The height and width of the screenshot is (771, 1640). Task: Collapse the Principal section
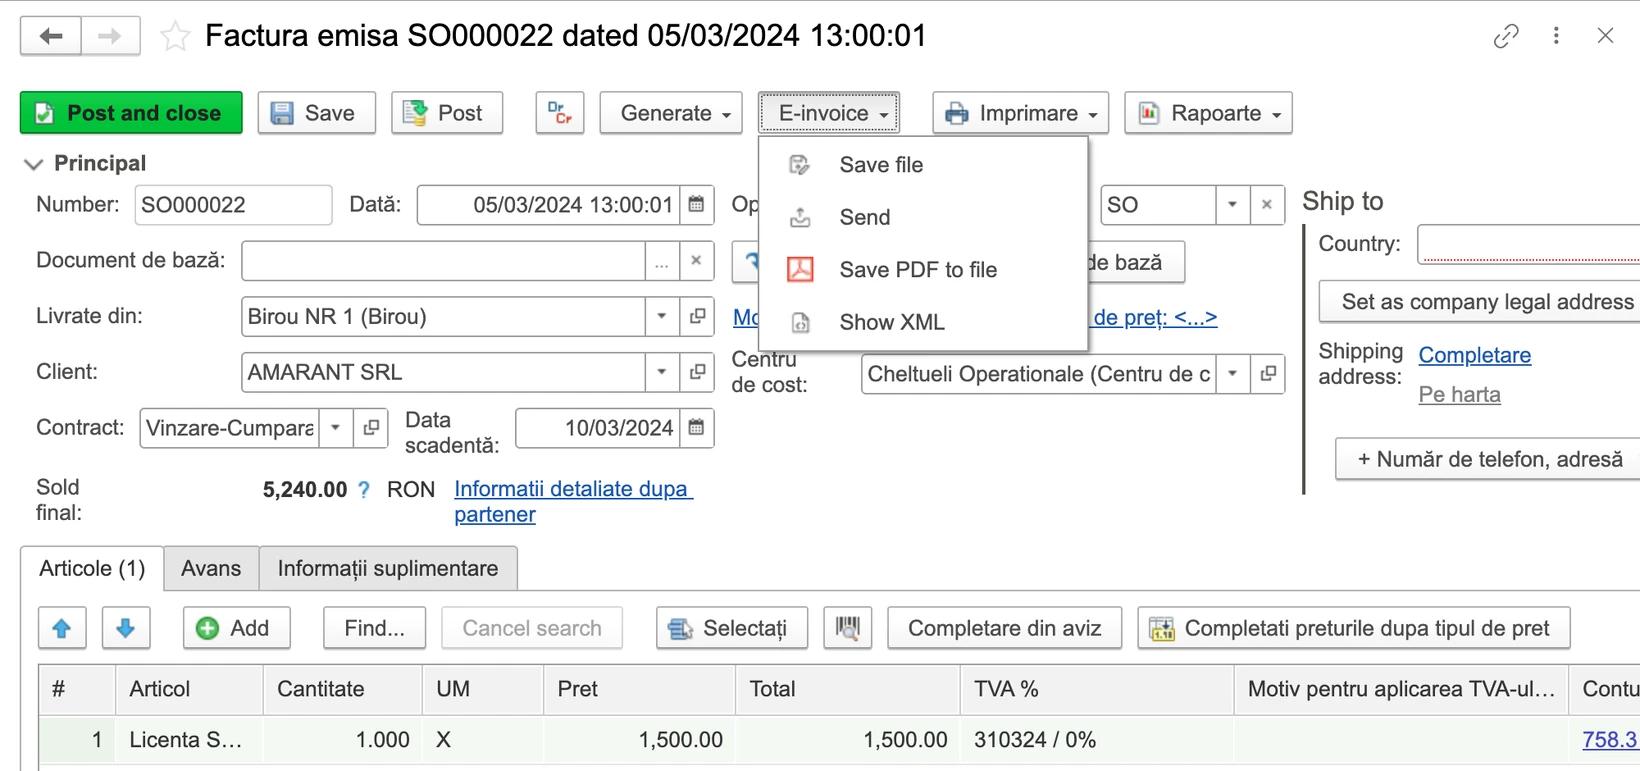[x=33, y=164]
